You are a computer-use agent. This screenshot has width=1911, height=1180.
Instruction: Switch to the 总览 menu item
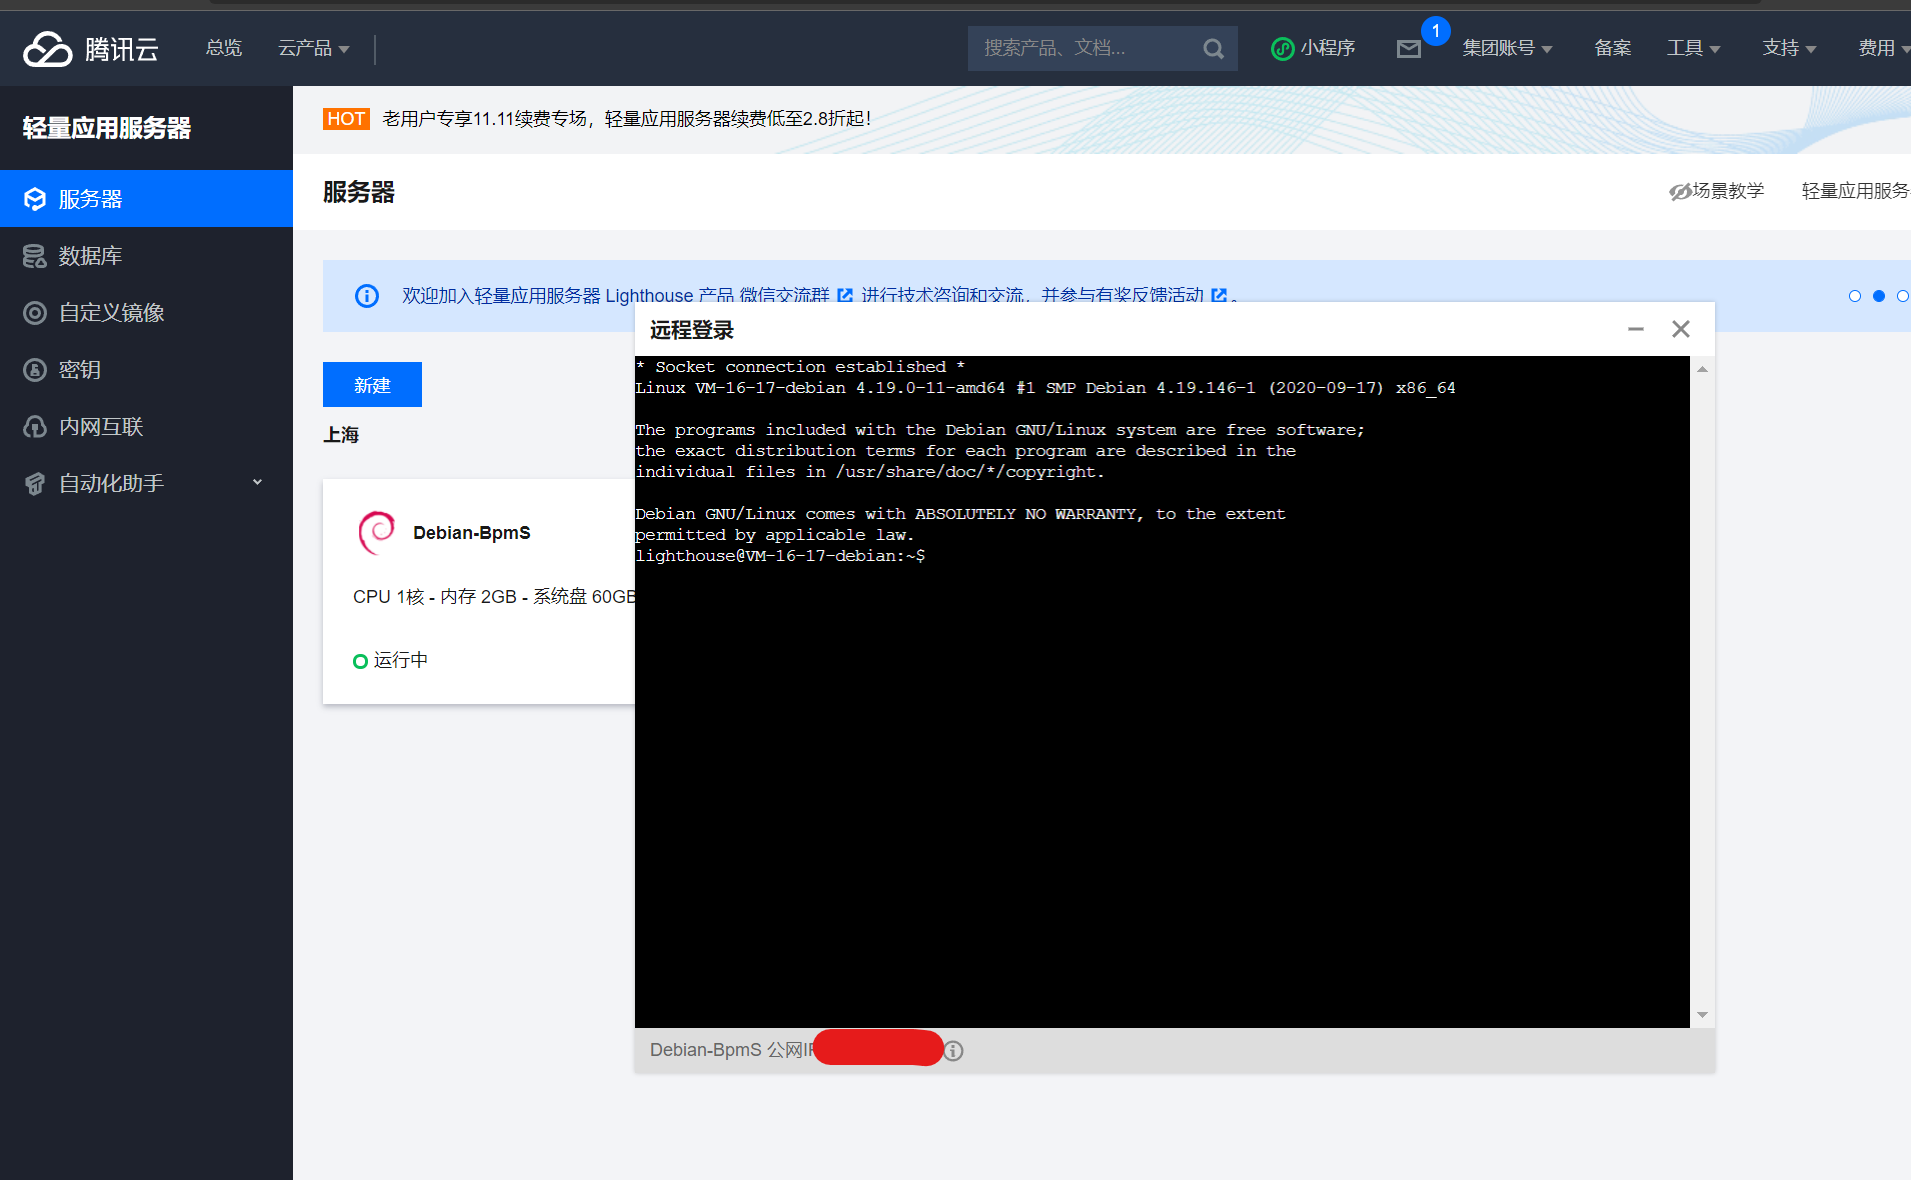click(223, 47)
